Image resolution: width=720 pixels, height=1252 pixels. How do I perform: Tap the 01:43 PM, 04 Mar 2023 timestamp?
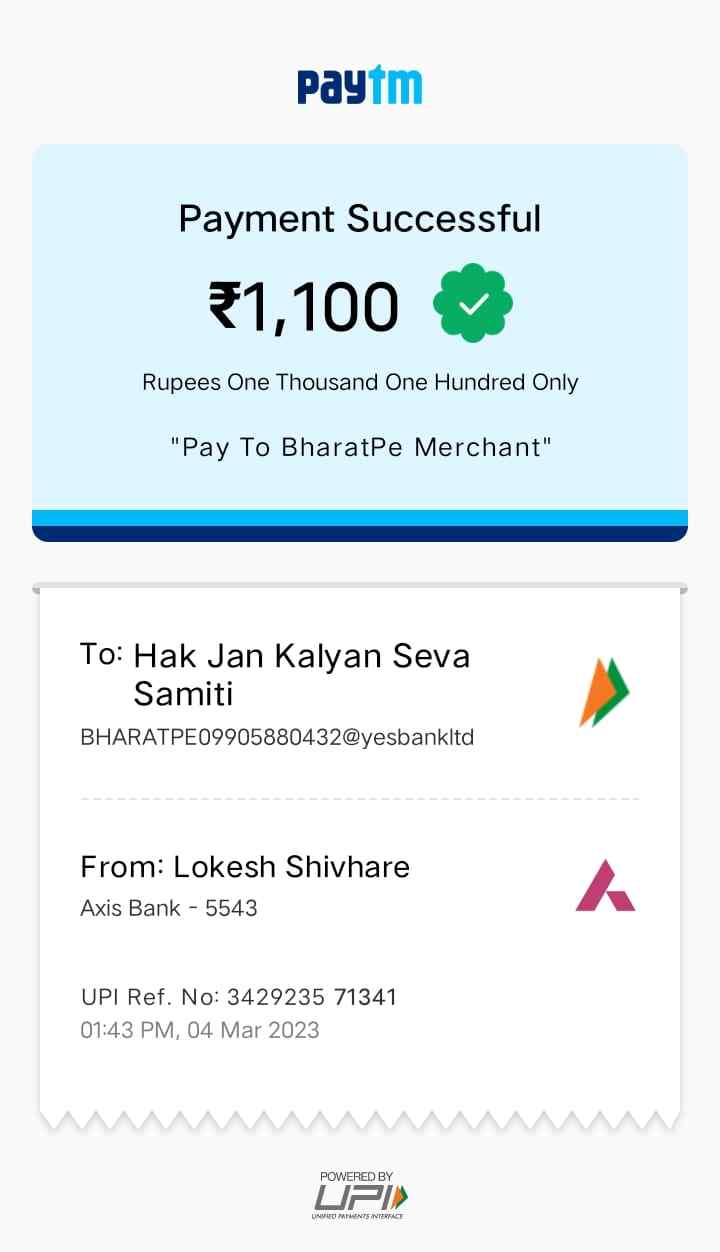coord(200,1030)
